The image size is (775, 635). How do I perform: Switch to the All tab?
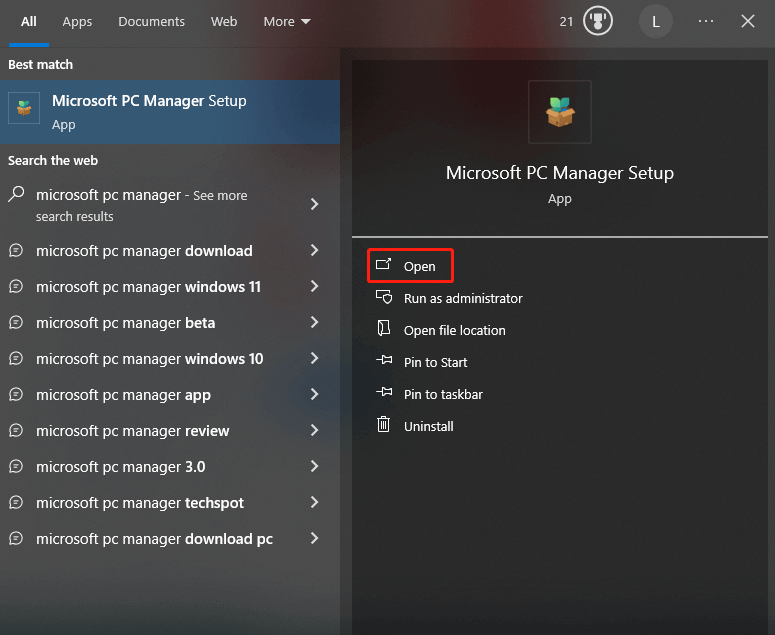(29, 22)
